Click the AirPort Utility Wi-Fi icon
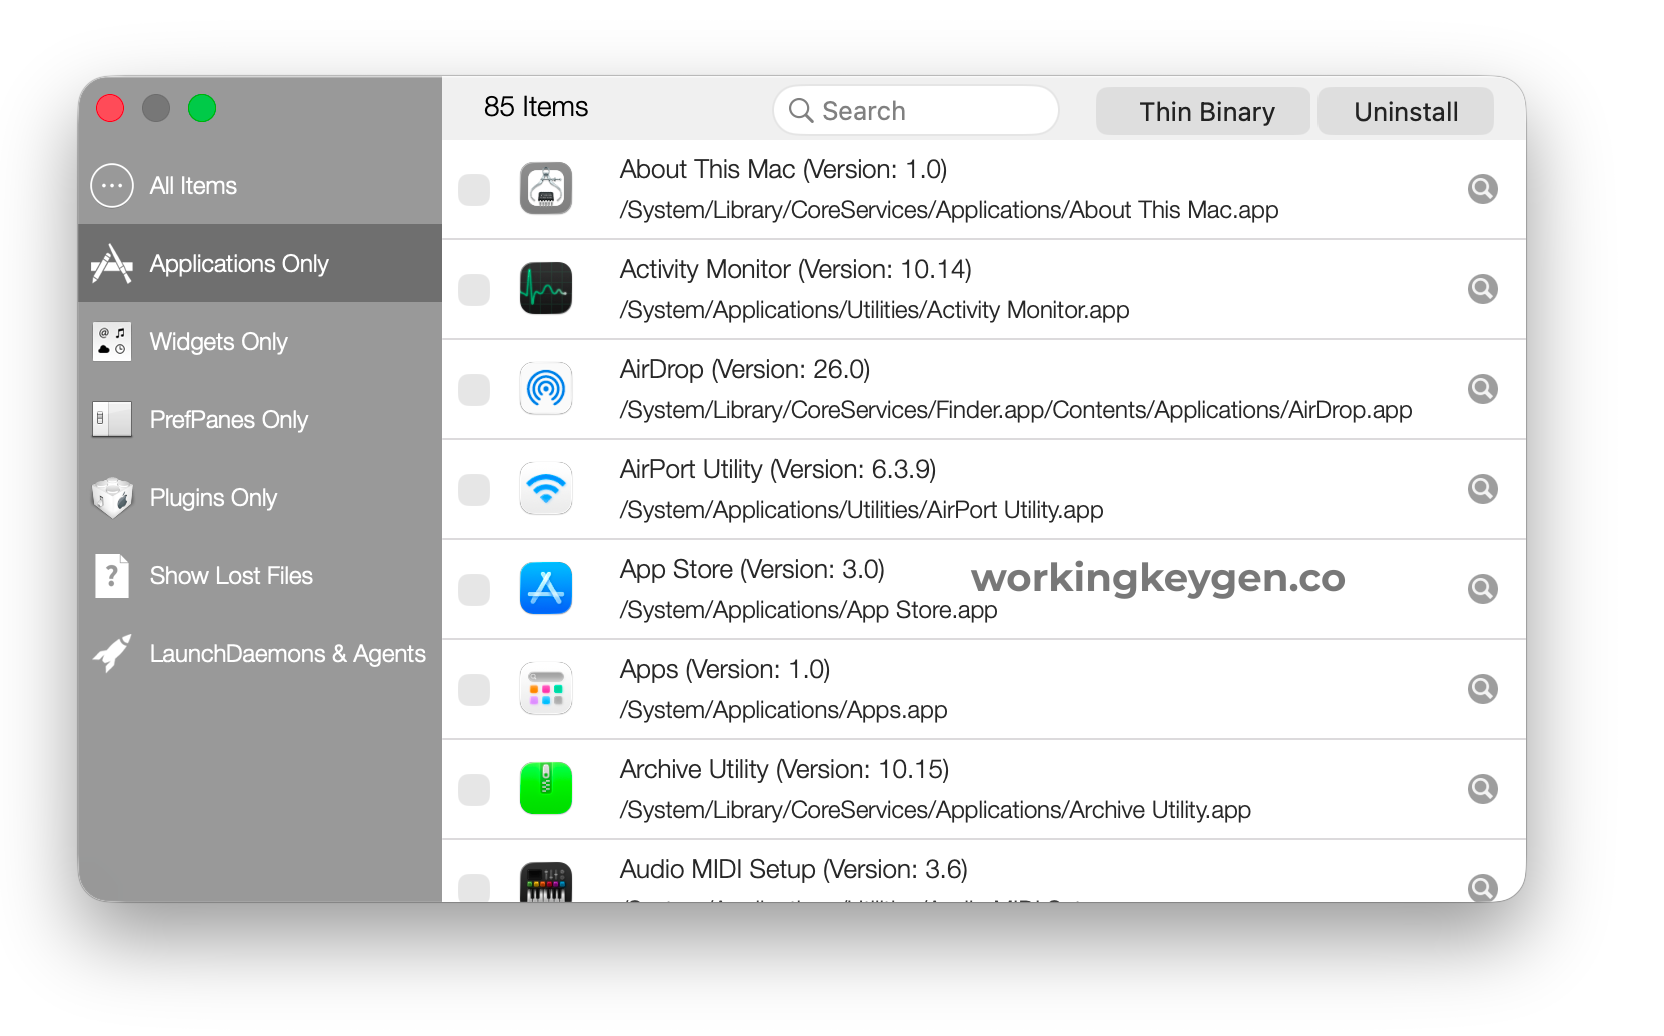1664x1036 pixels. [x=545, y=489]
